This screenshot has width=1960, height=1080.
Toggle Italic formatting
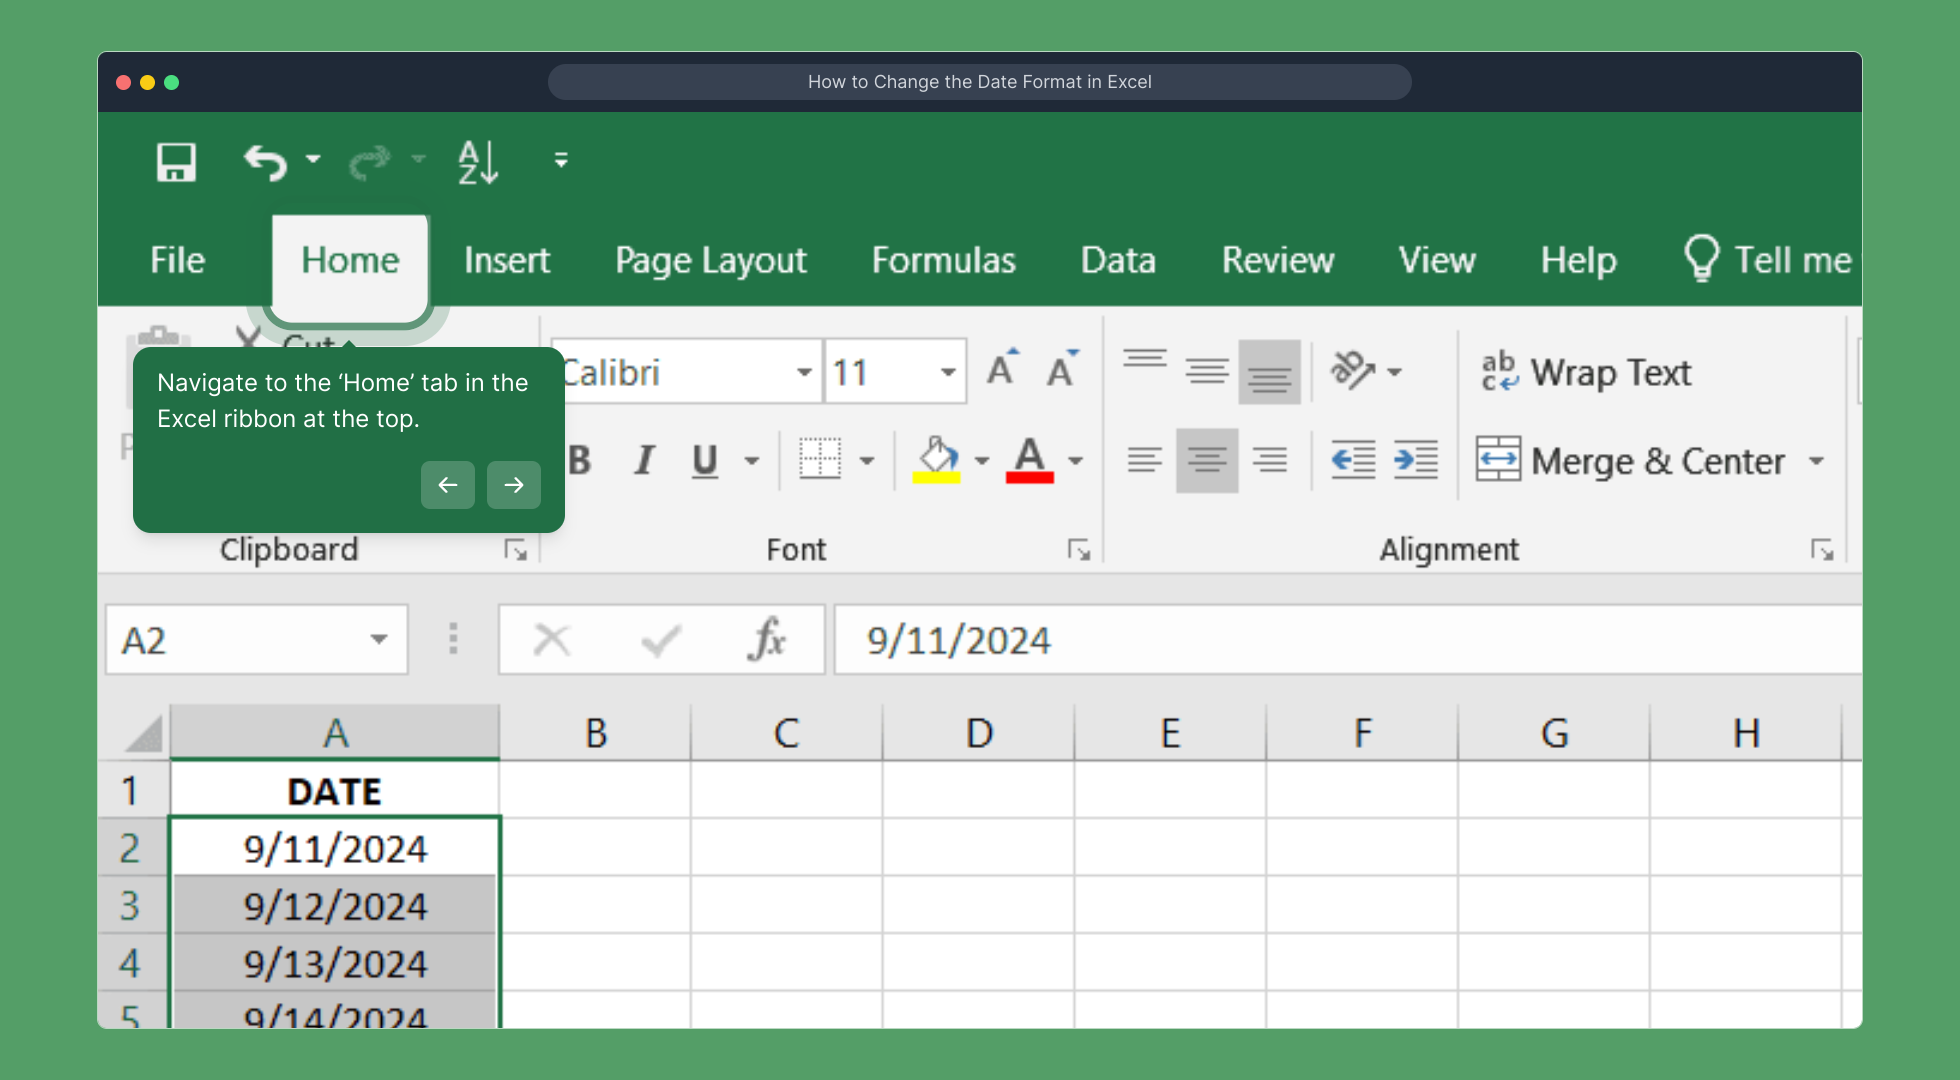pos(644,460)
